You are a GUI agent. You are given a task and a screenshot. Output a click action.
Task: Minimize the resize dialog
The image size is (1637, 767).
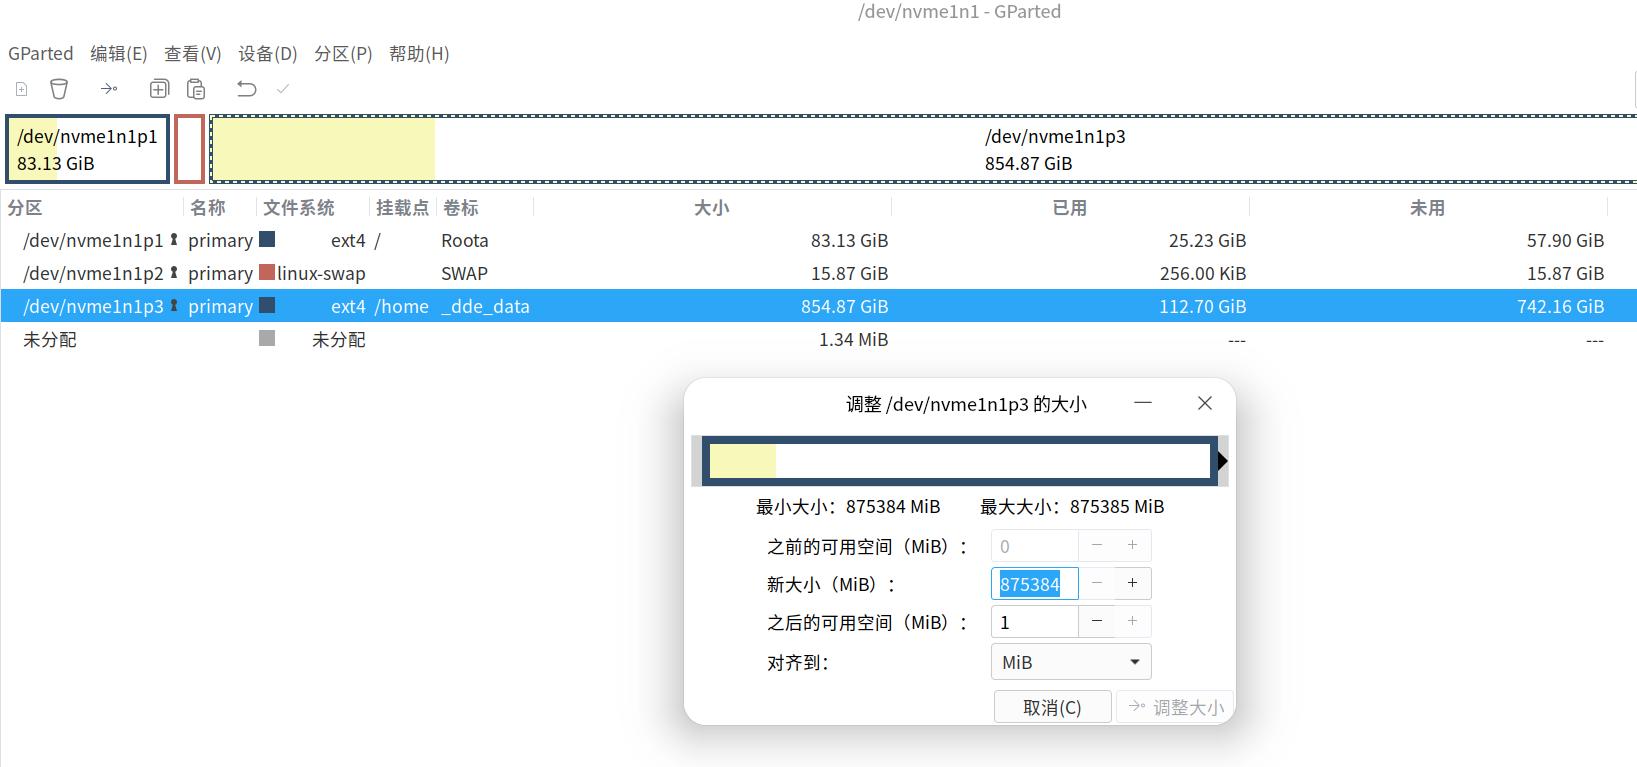coord(1143,403)
